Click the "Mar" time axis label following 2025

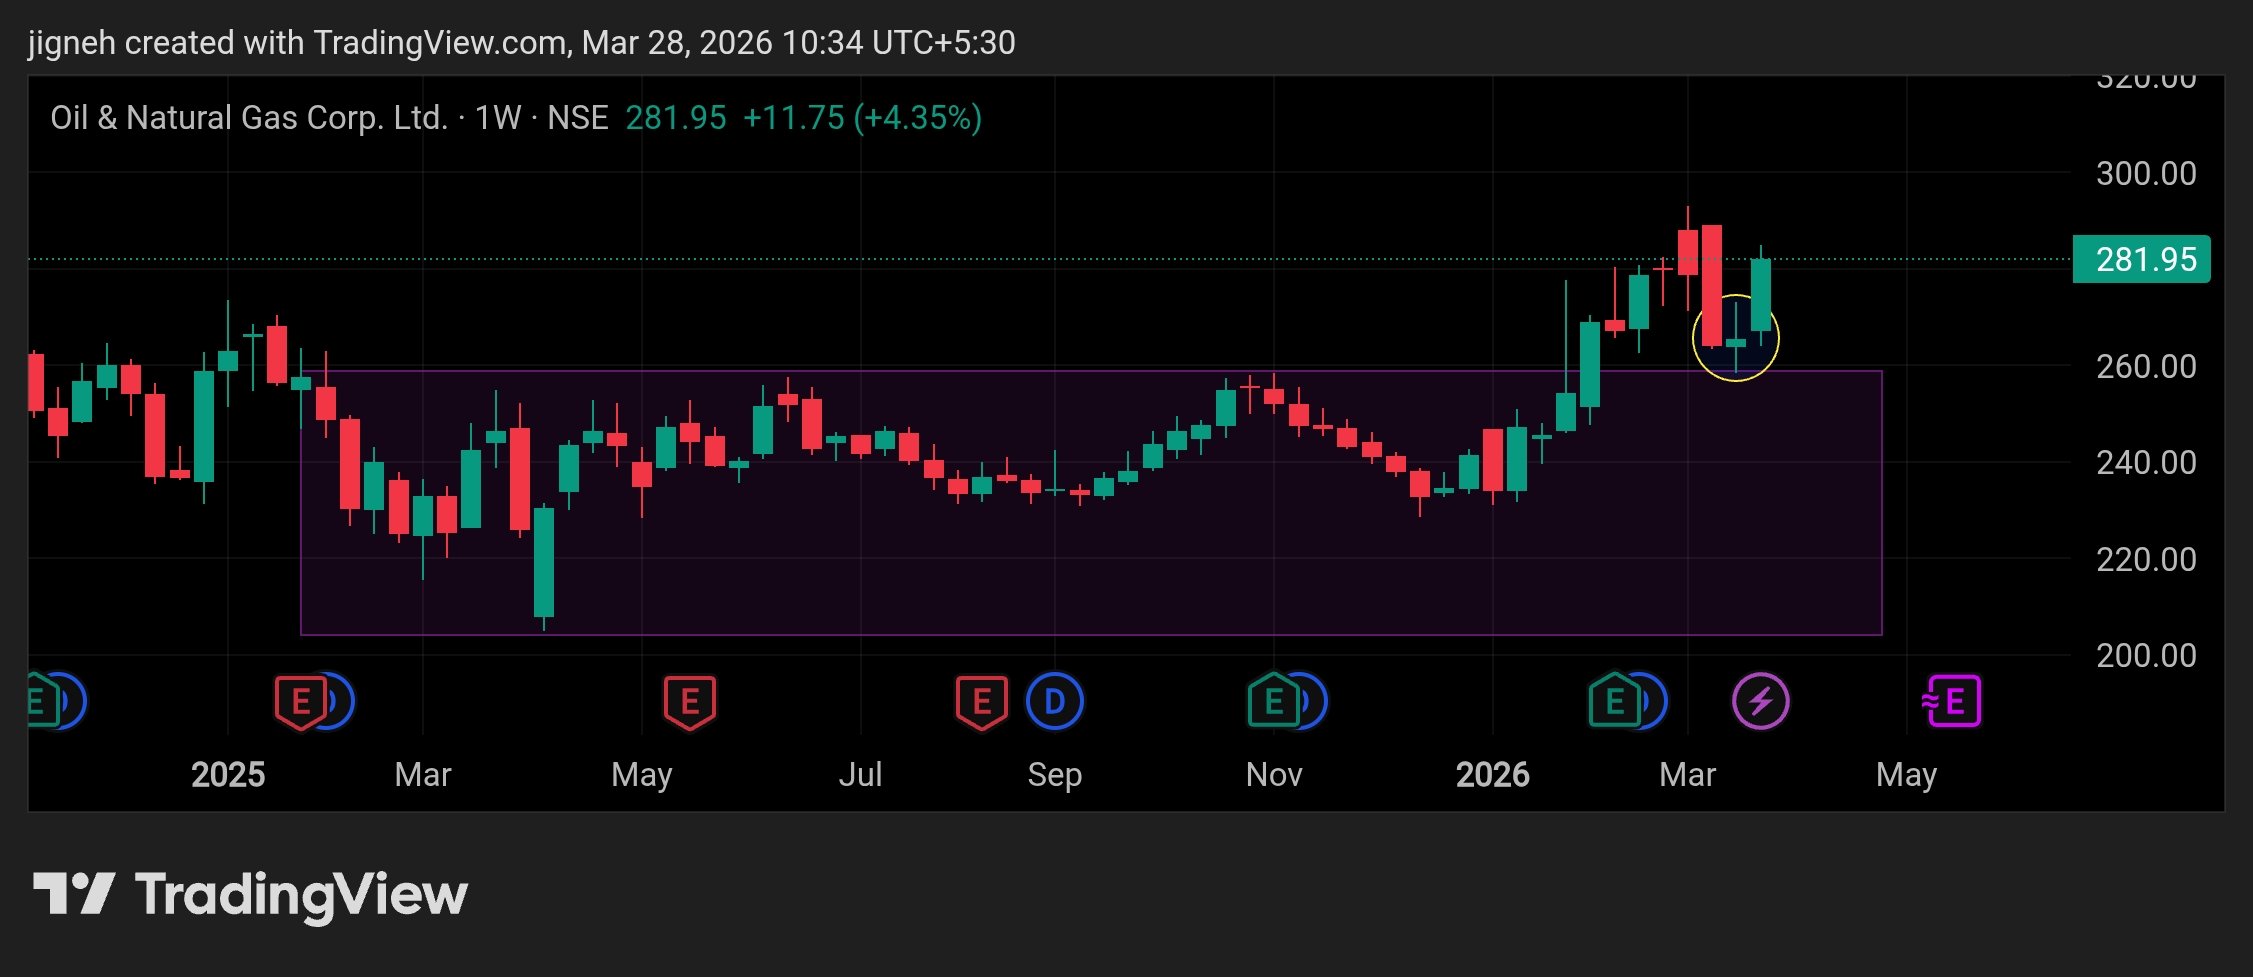pyautogui.click(x=423, y=775)
